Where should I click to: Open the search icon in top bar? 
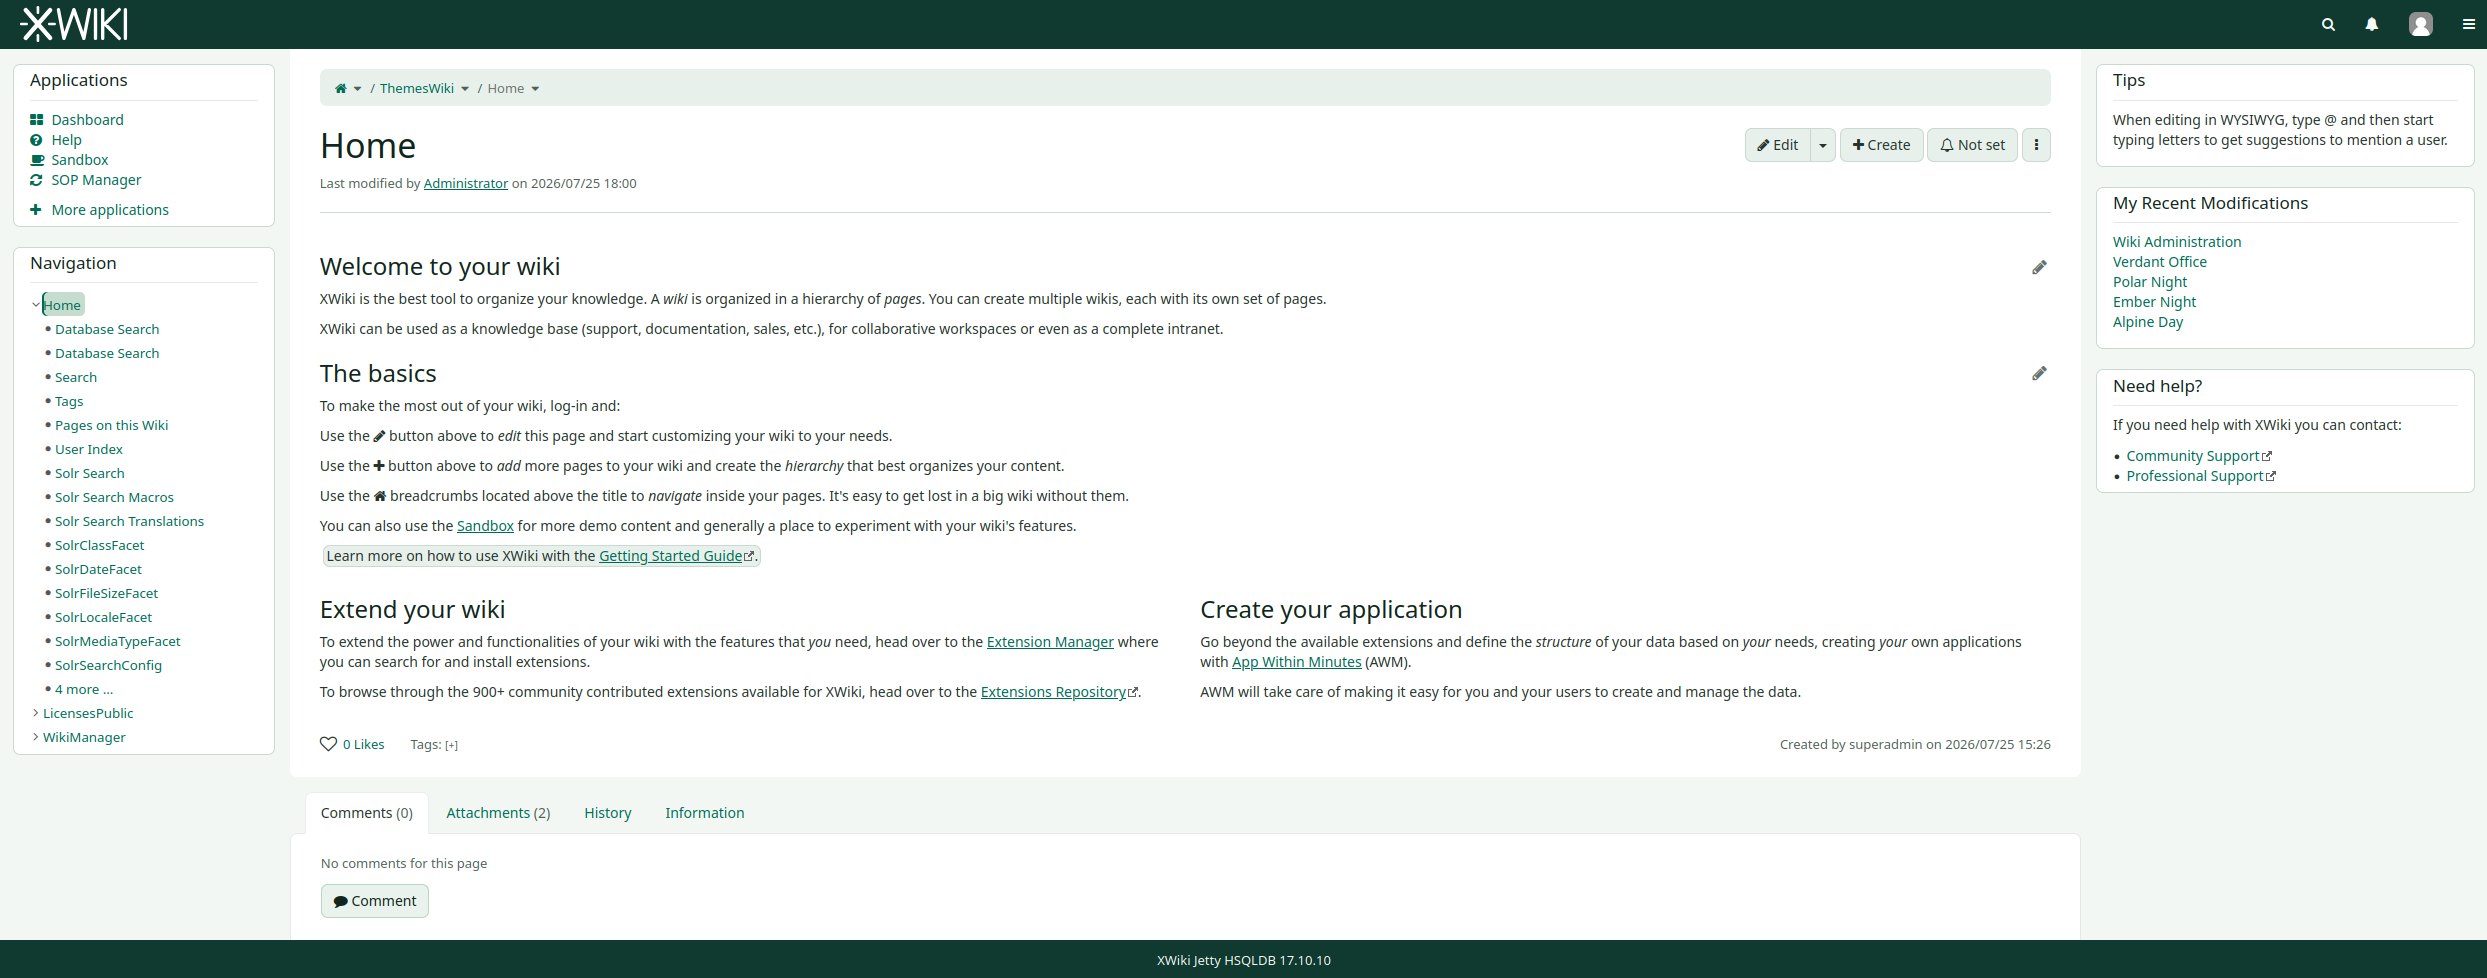[2328, 24]
